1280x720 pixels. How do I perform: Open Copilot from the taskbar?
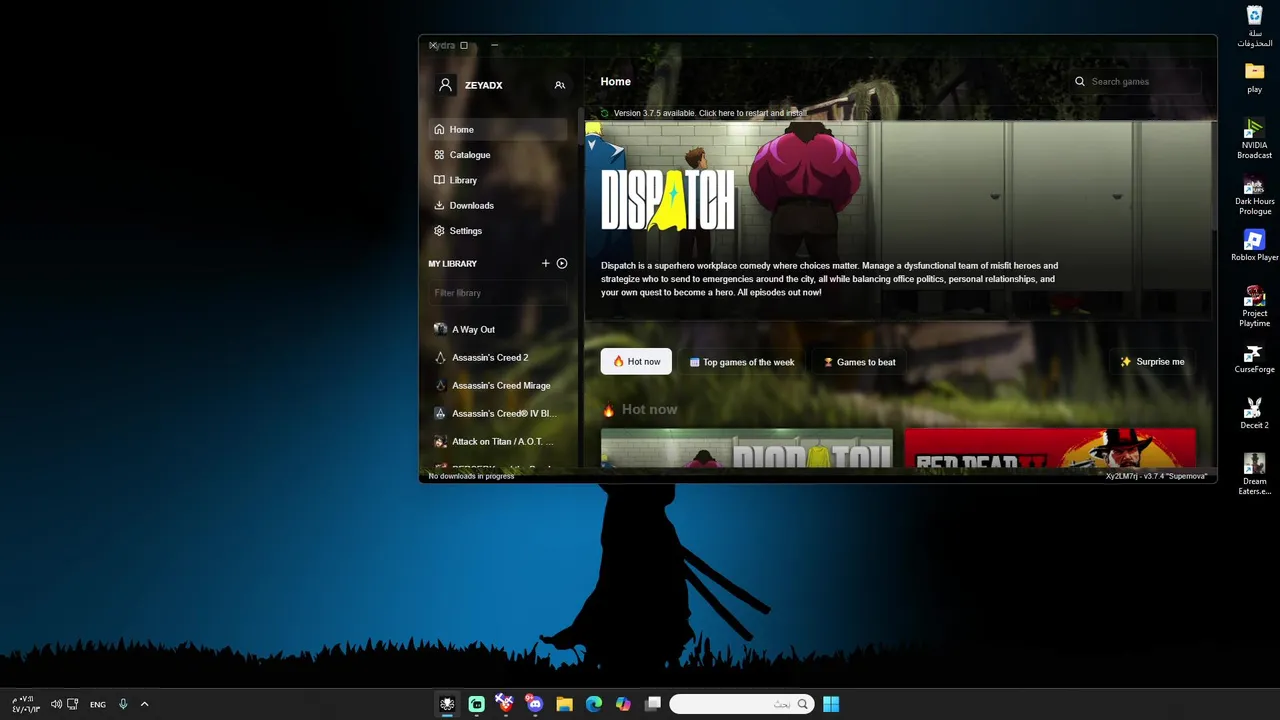click(x=623, y=704)
